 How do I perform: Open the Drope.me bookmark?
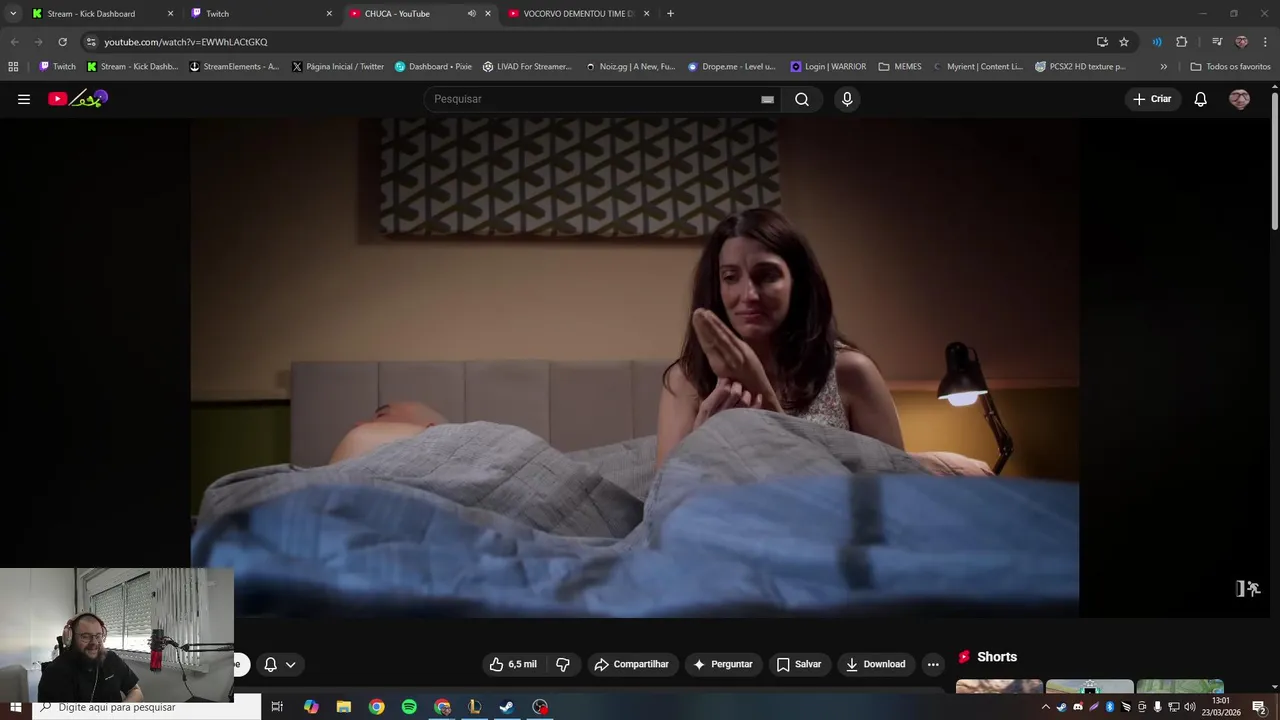(732, 67)
